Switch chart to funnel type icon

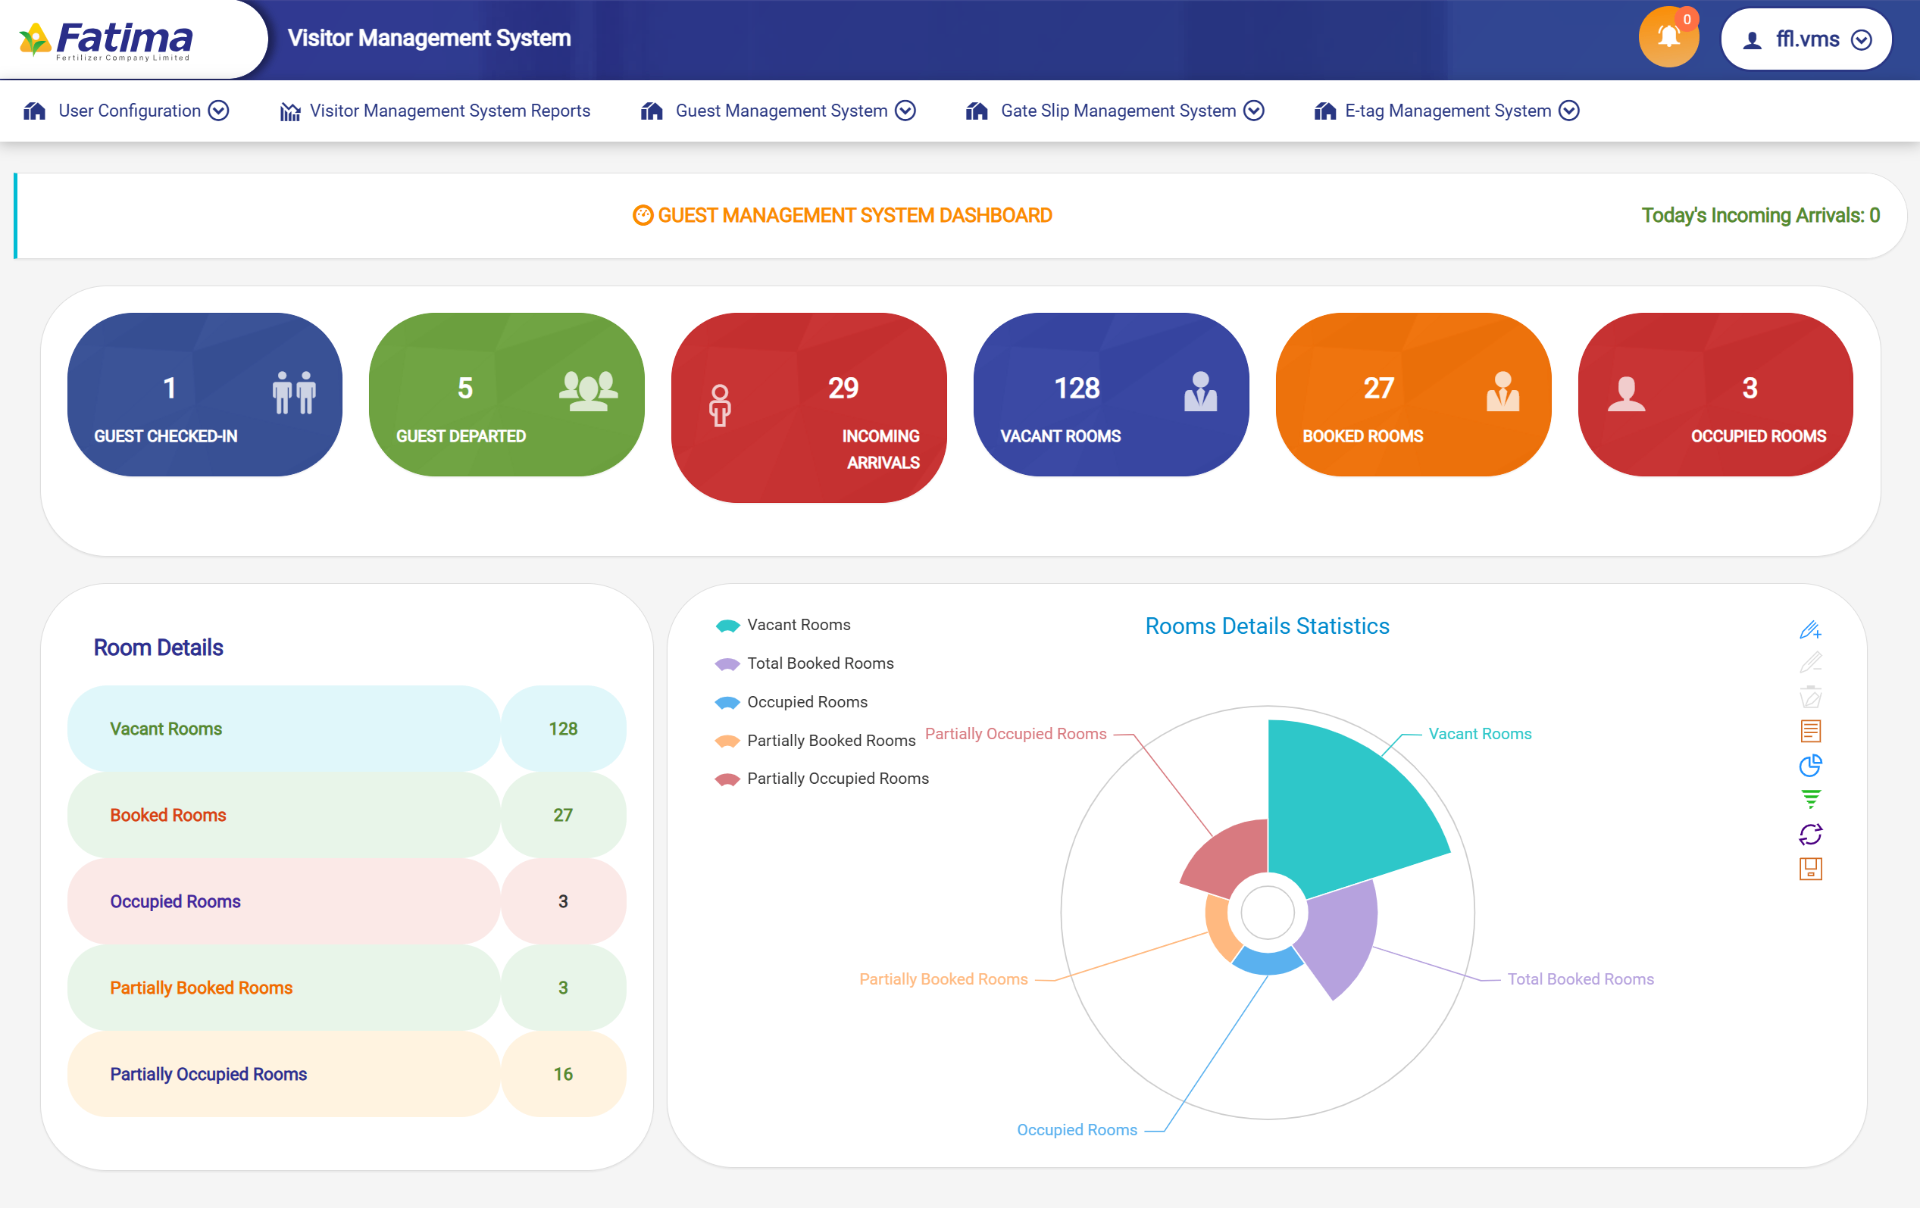coord(1810,800)
